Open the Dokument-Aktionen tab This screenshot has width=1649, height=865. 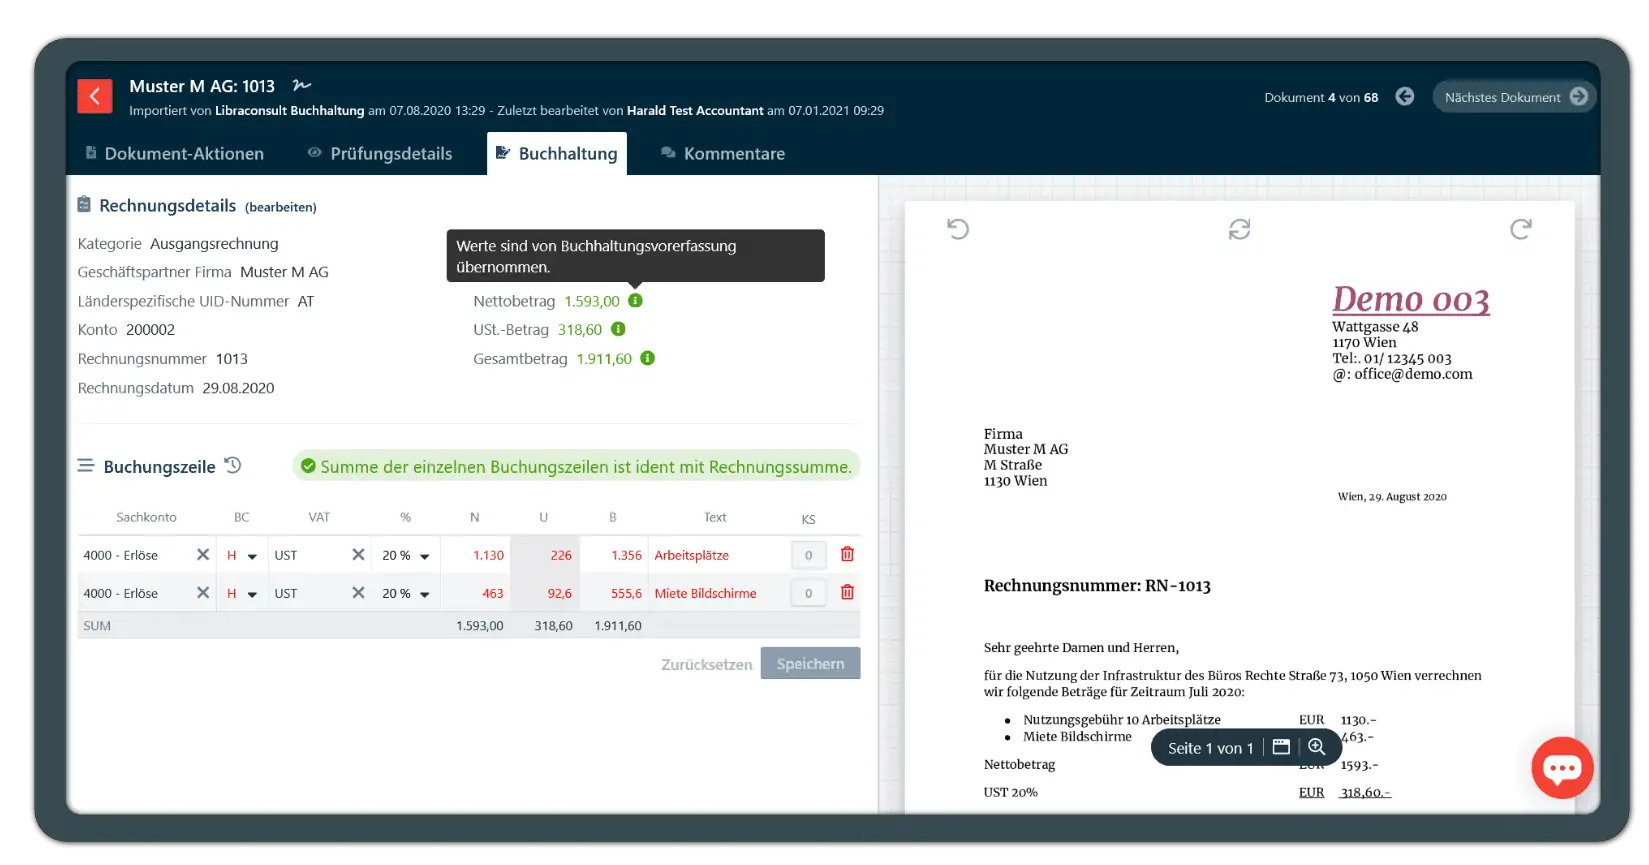tap(175, 154)
